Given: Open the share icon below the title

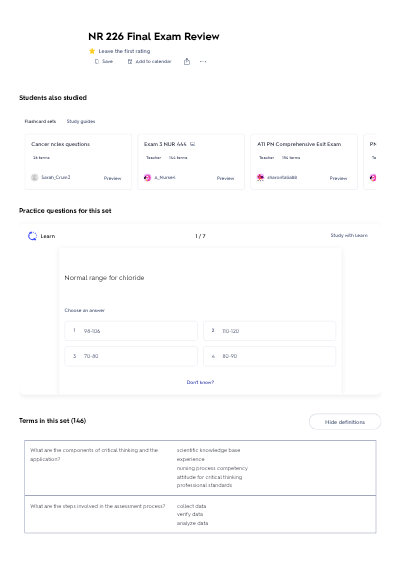Looking at the screenshot, I should click(187, 62).
